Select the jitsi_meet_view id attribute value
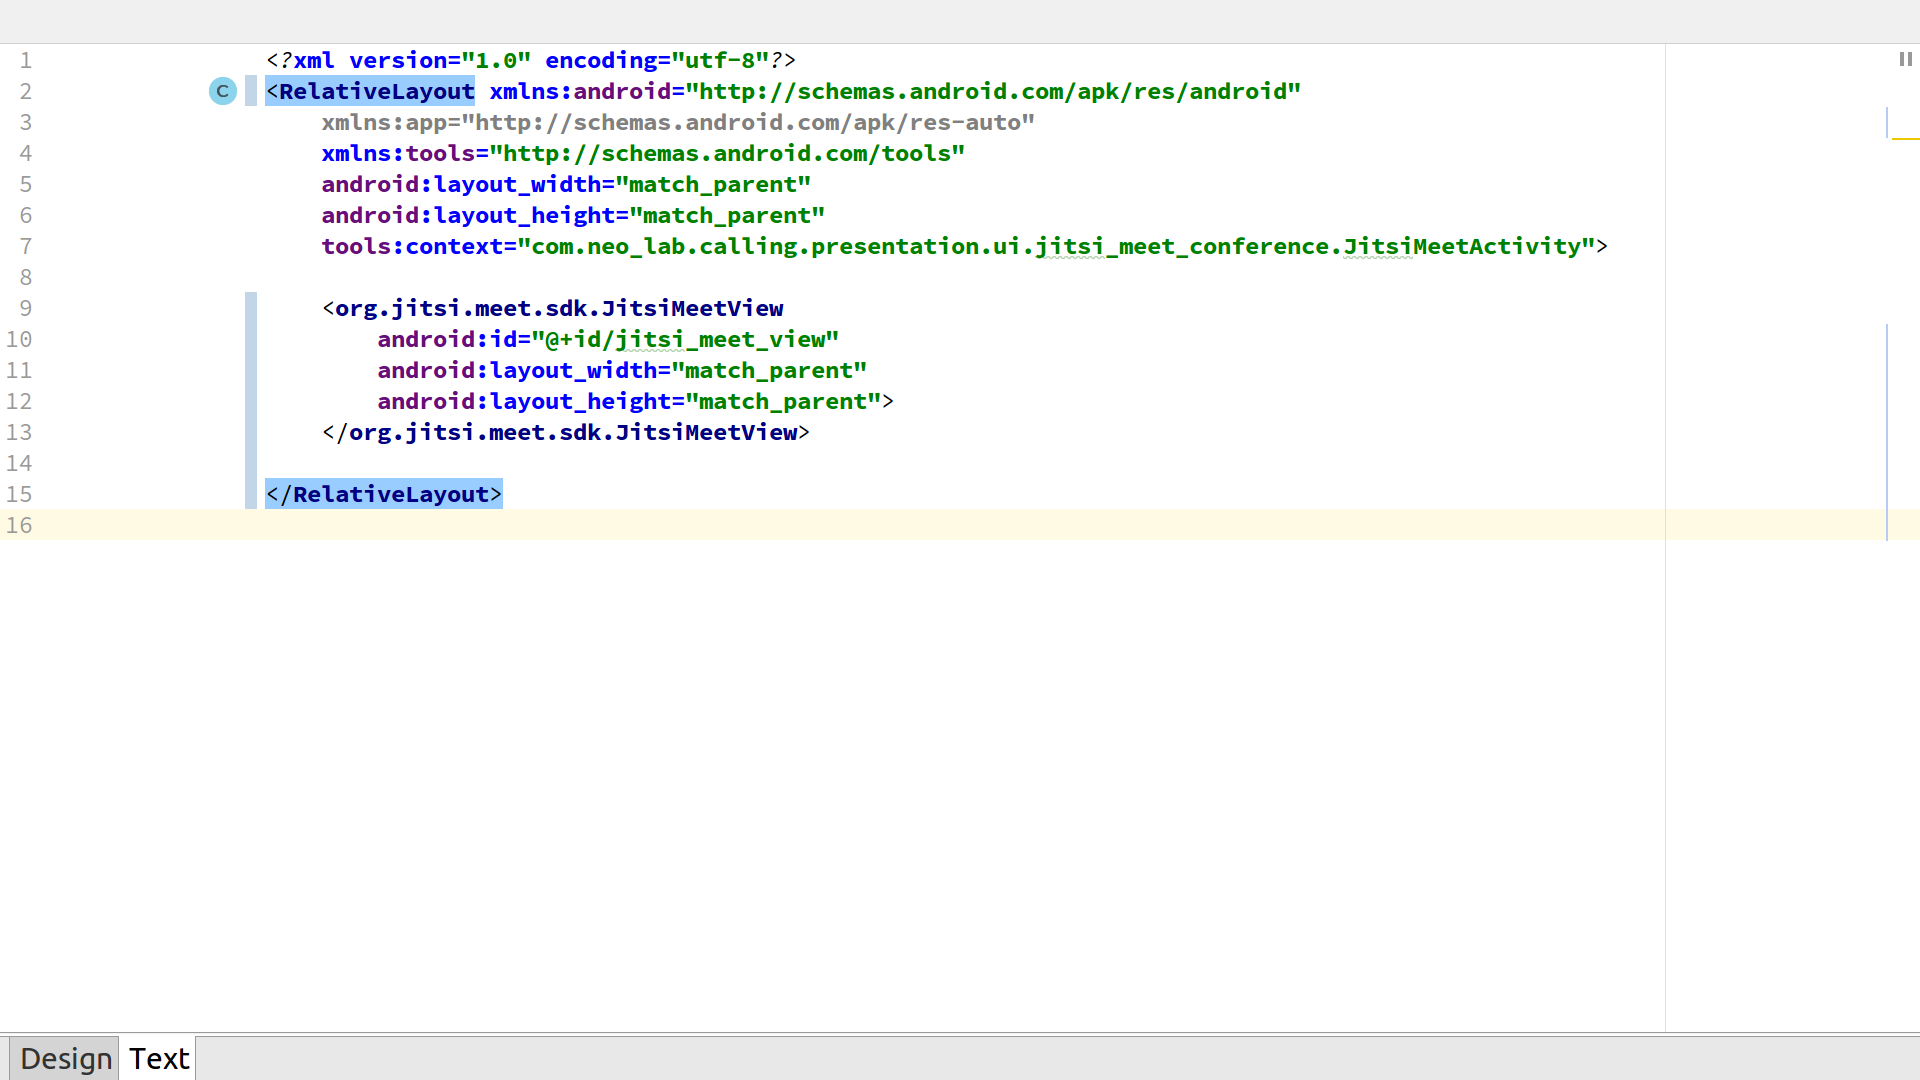1920x1080 pixels. point(685,339)
